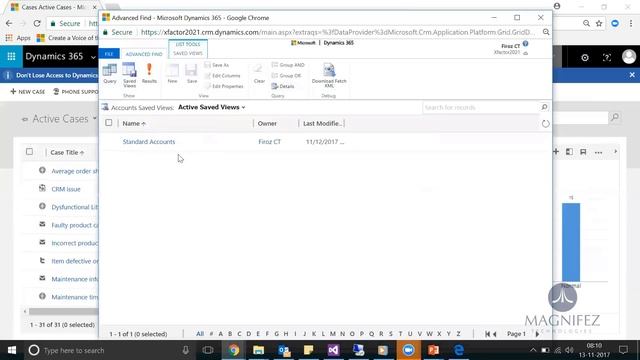Open the chart more options ellipsis
This screenshot has height=360, width=640.
(x=598, y=152)
